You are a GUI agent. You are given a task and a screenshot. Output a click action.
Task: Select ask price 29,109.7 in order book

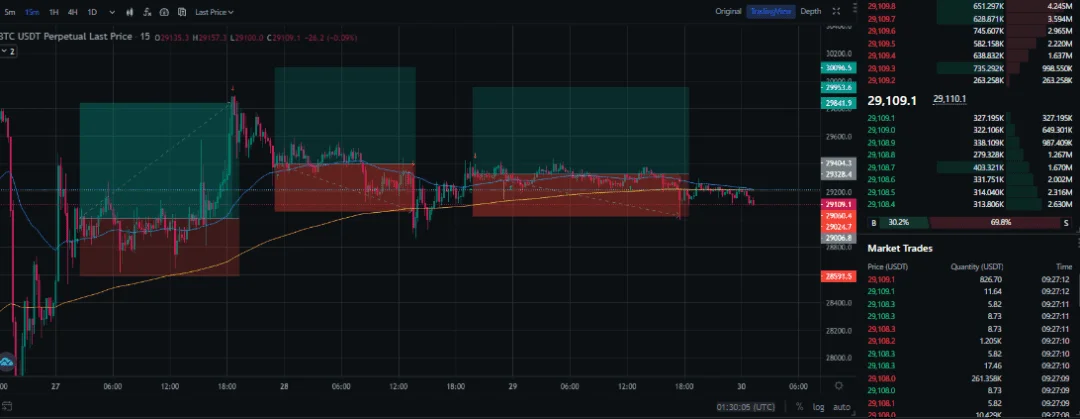point(881,19)
